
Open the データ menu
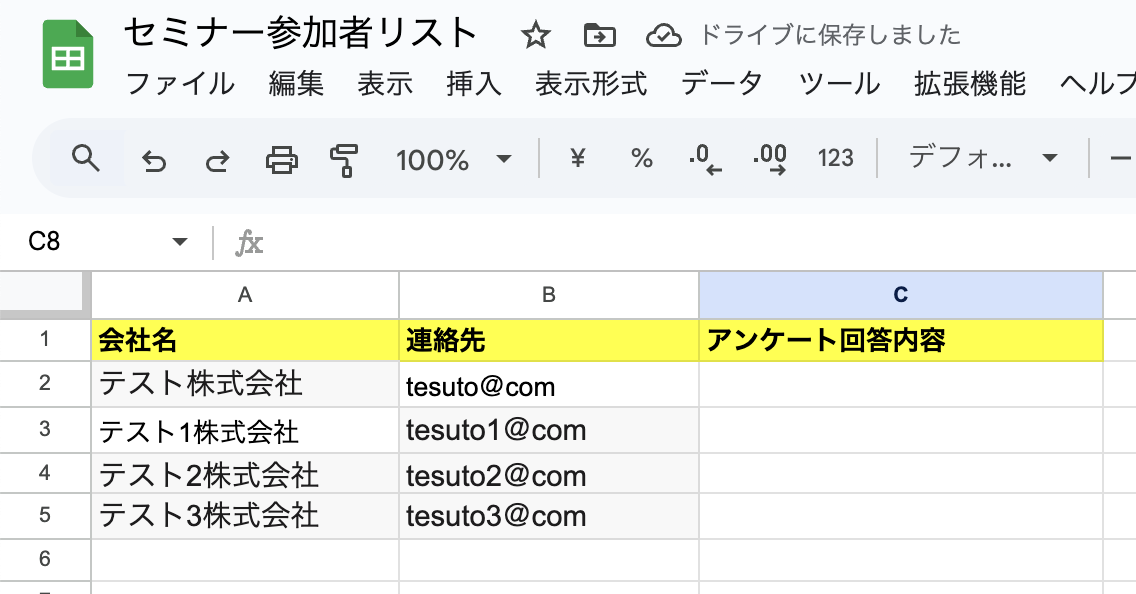point(722,83)
